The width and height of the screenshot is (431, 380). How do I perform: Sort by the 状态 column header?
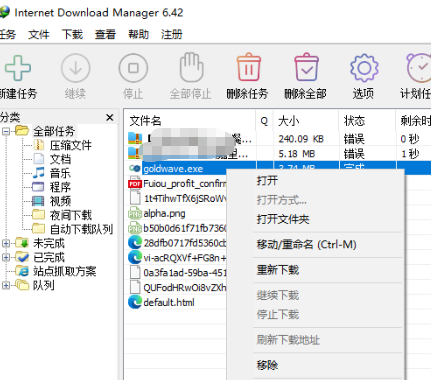[367, 121]
